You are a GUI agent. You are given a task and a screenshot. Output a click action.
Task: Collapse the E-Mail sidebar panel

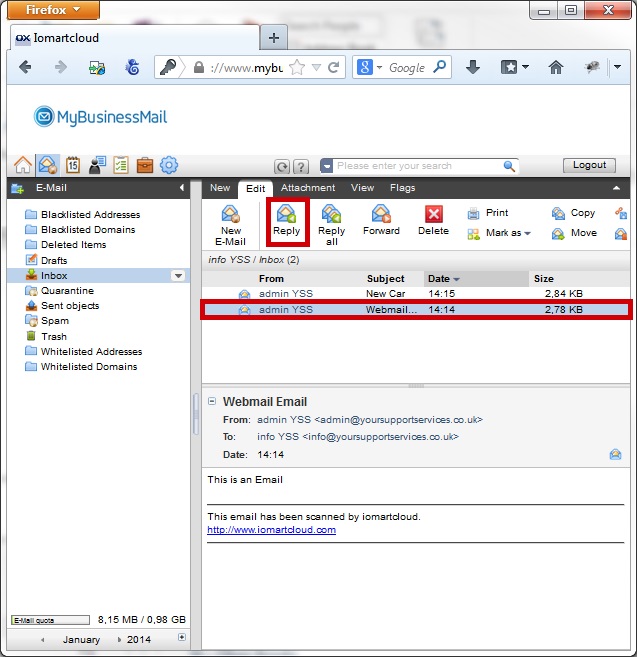click(x=182, y=188)
